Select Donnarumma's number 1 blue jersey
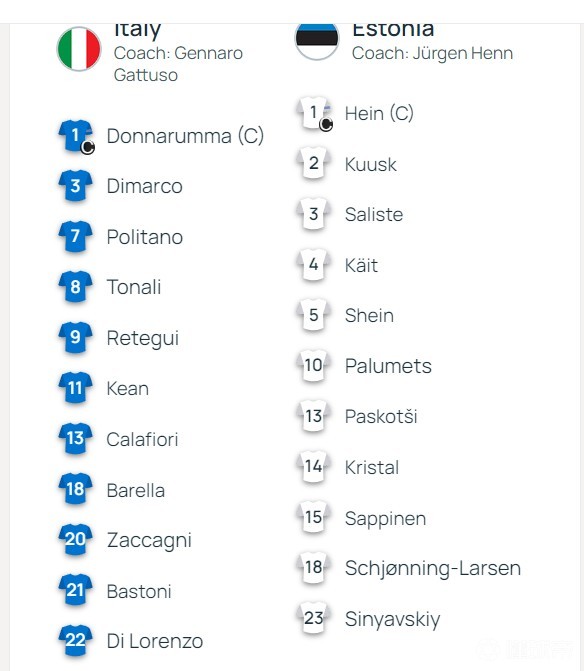 pos(75,136)
